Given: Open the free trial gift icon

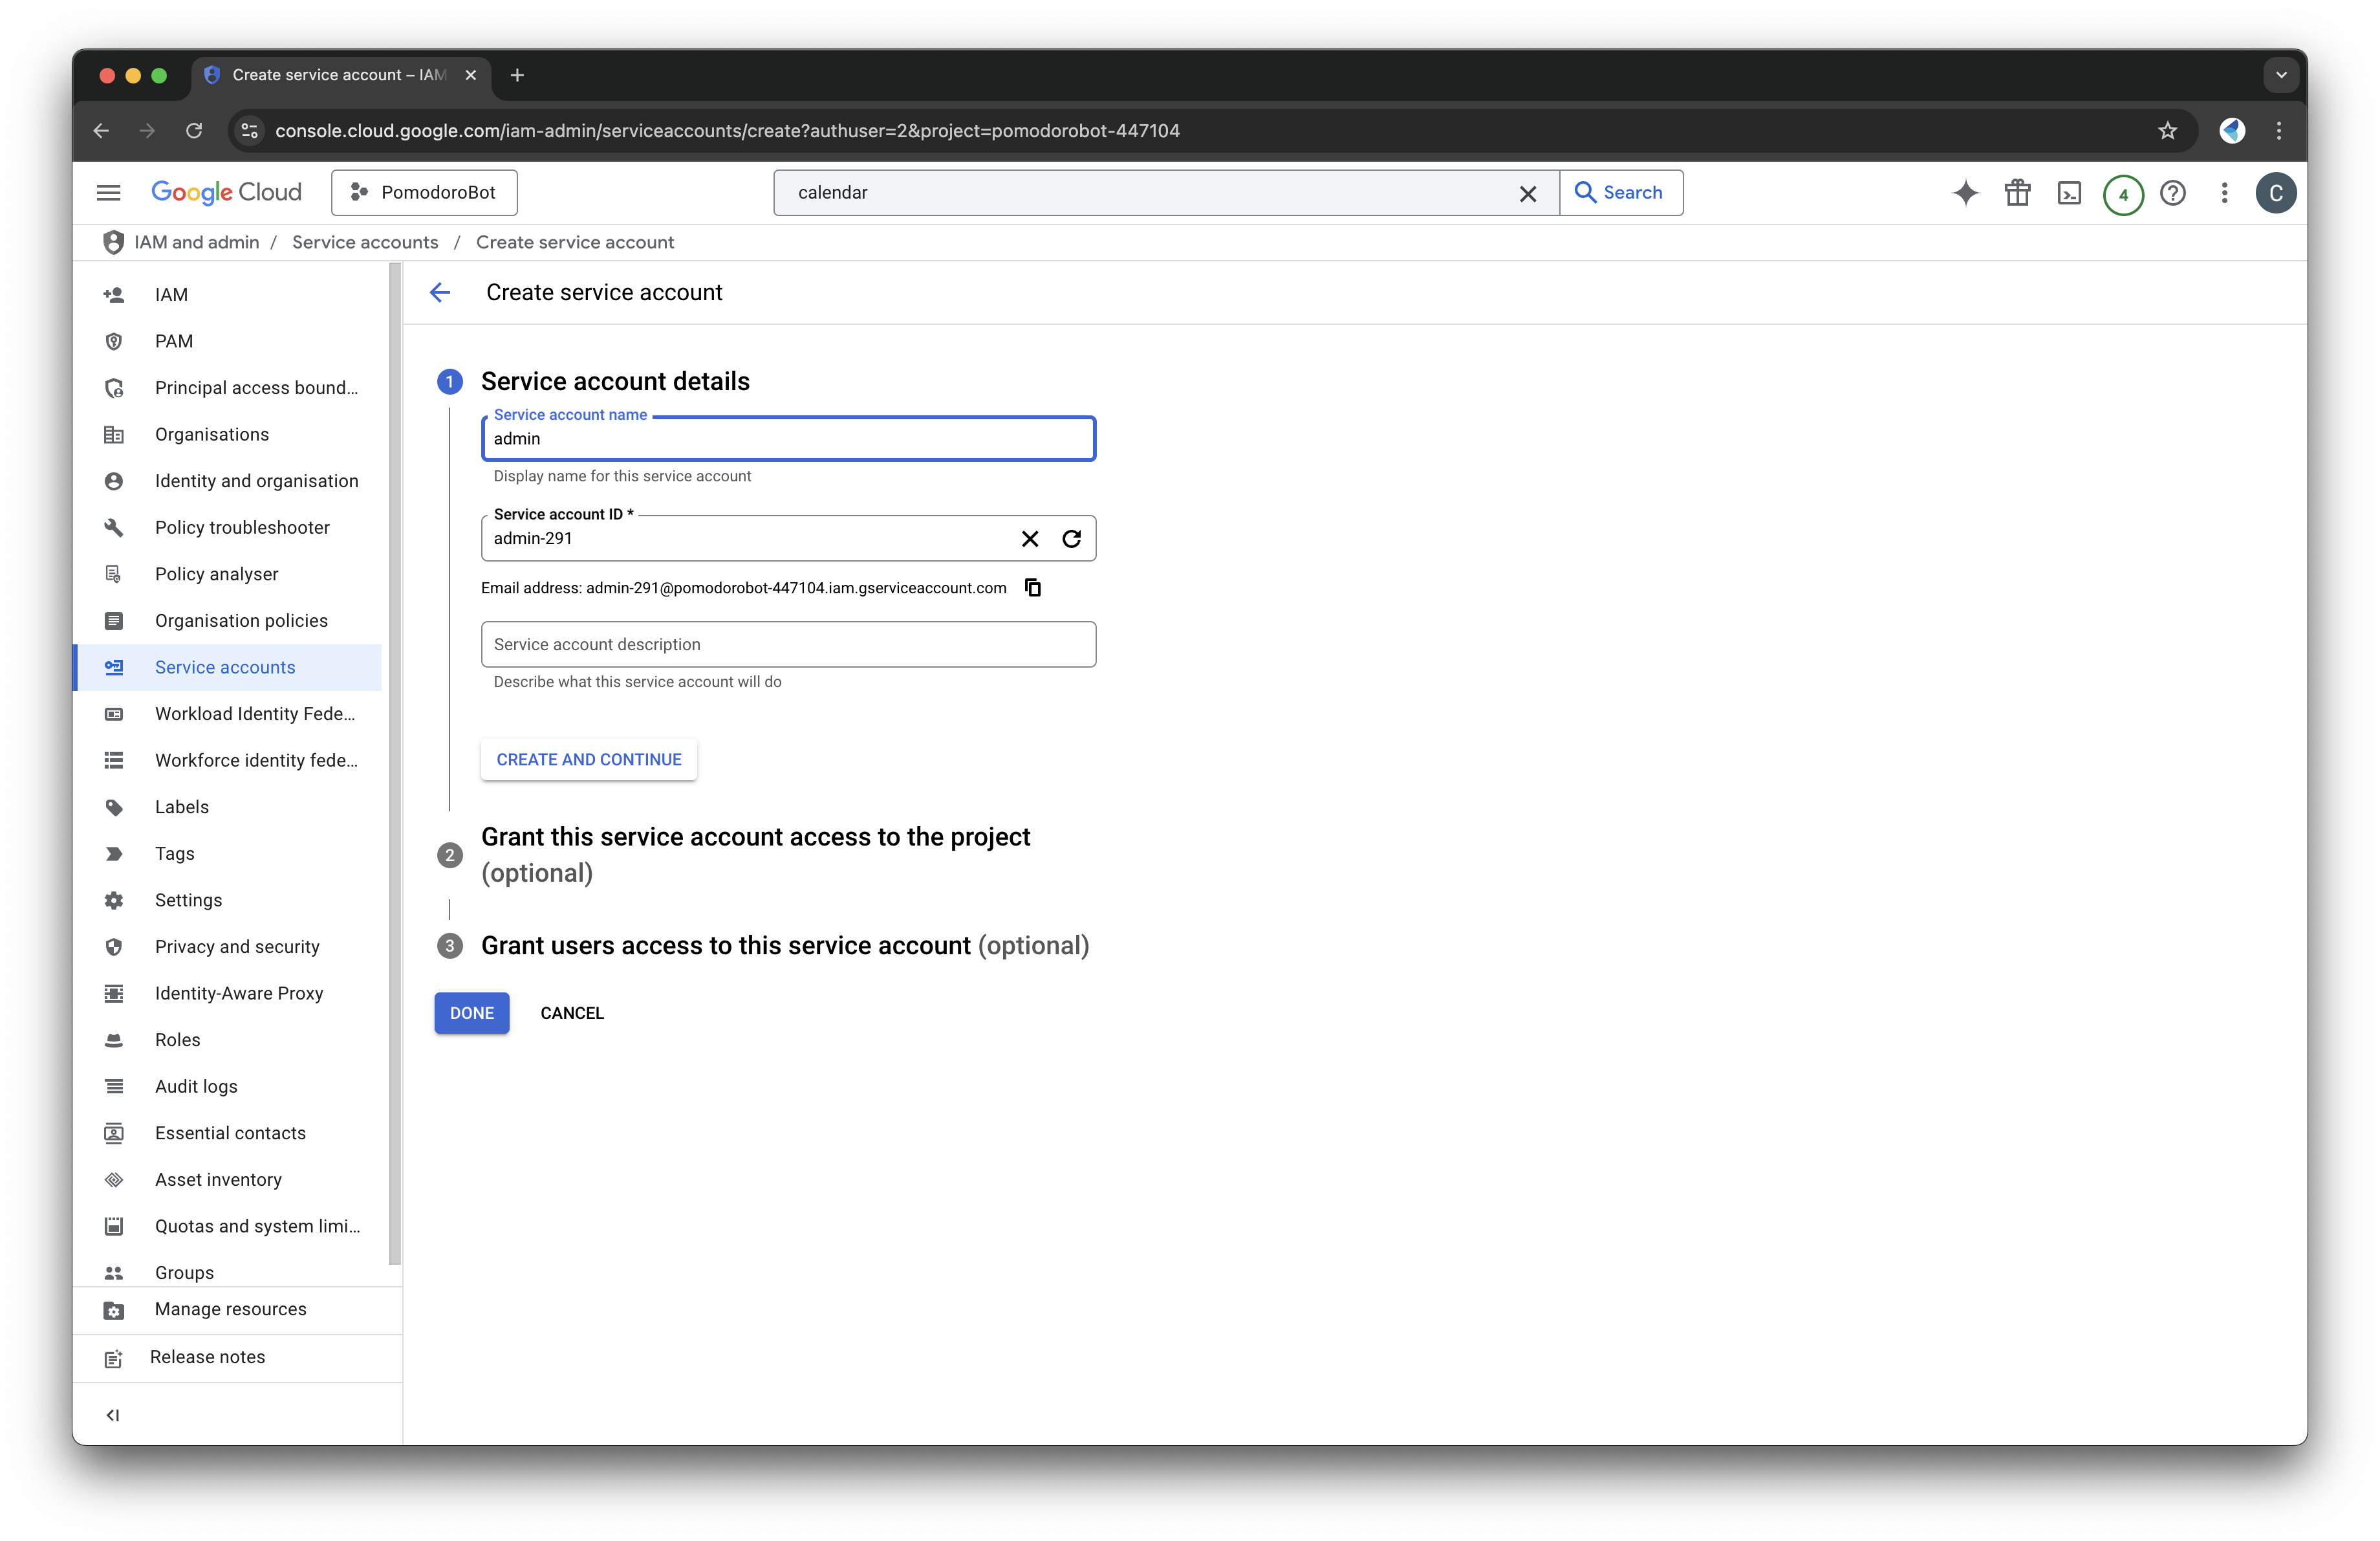Looking at the screenshot, I should pyautogui.click(x=2017, y=192).
